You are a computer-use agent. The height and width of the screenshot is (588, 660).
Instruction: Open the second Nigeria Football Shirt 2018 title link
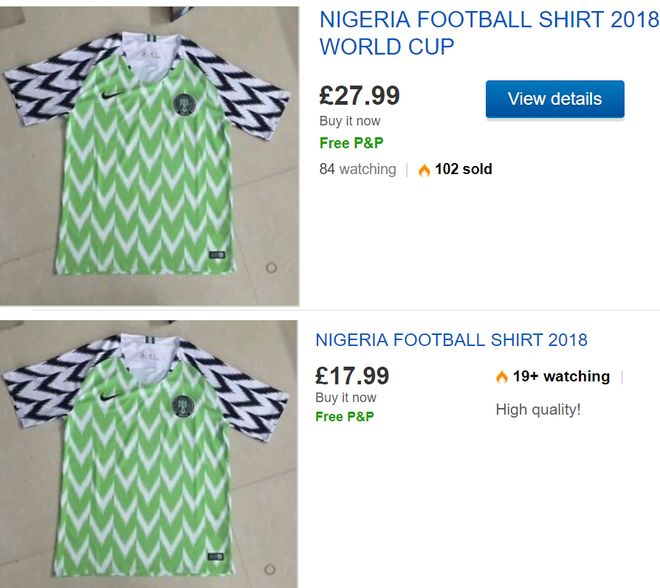click(451, 340)
